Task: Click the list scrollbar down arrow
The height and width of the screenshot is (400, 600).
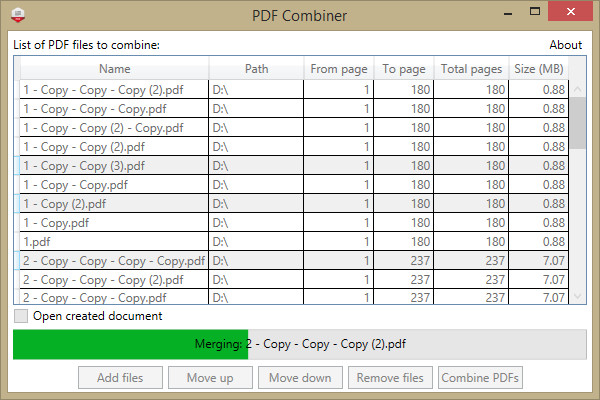Action: 577,296
